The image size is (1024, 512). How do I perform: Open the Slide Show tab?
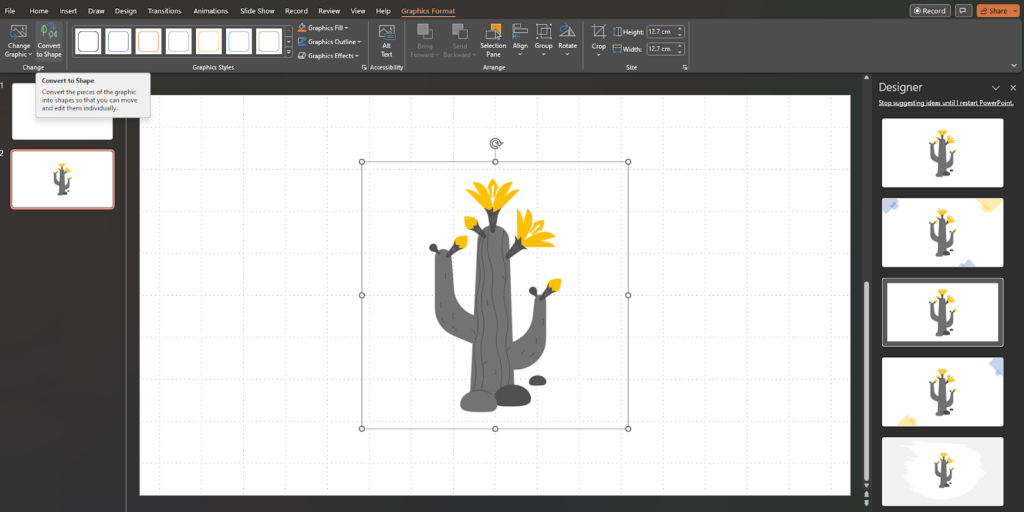(258, 11)
